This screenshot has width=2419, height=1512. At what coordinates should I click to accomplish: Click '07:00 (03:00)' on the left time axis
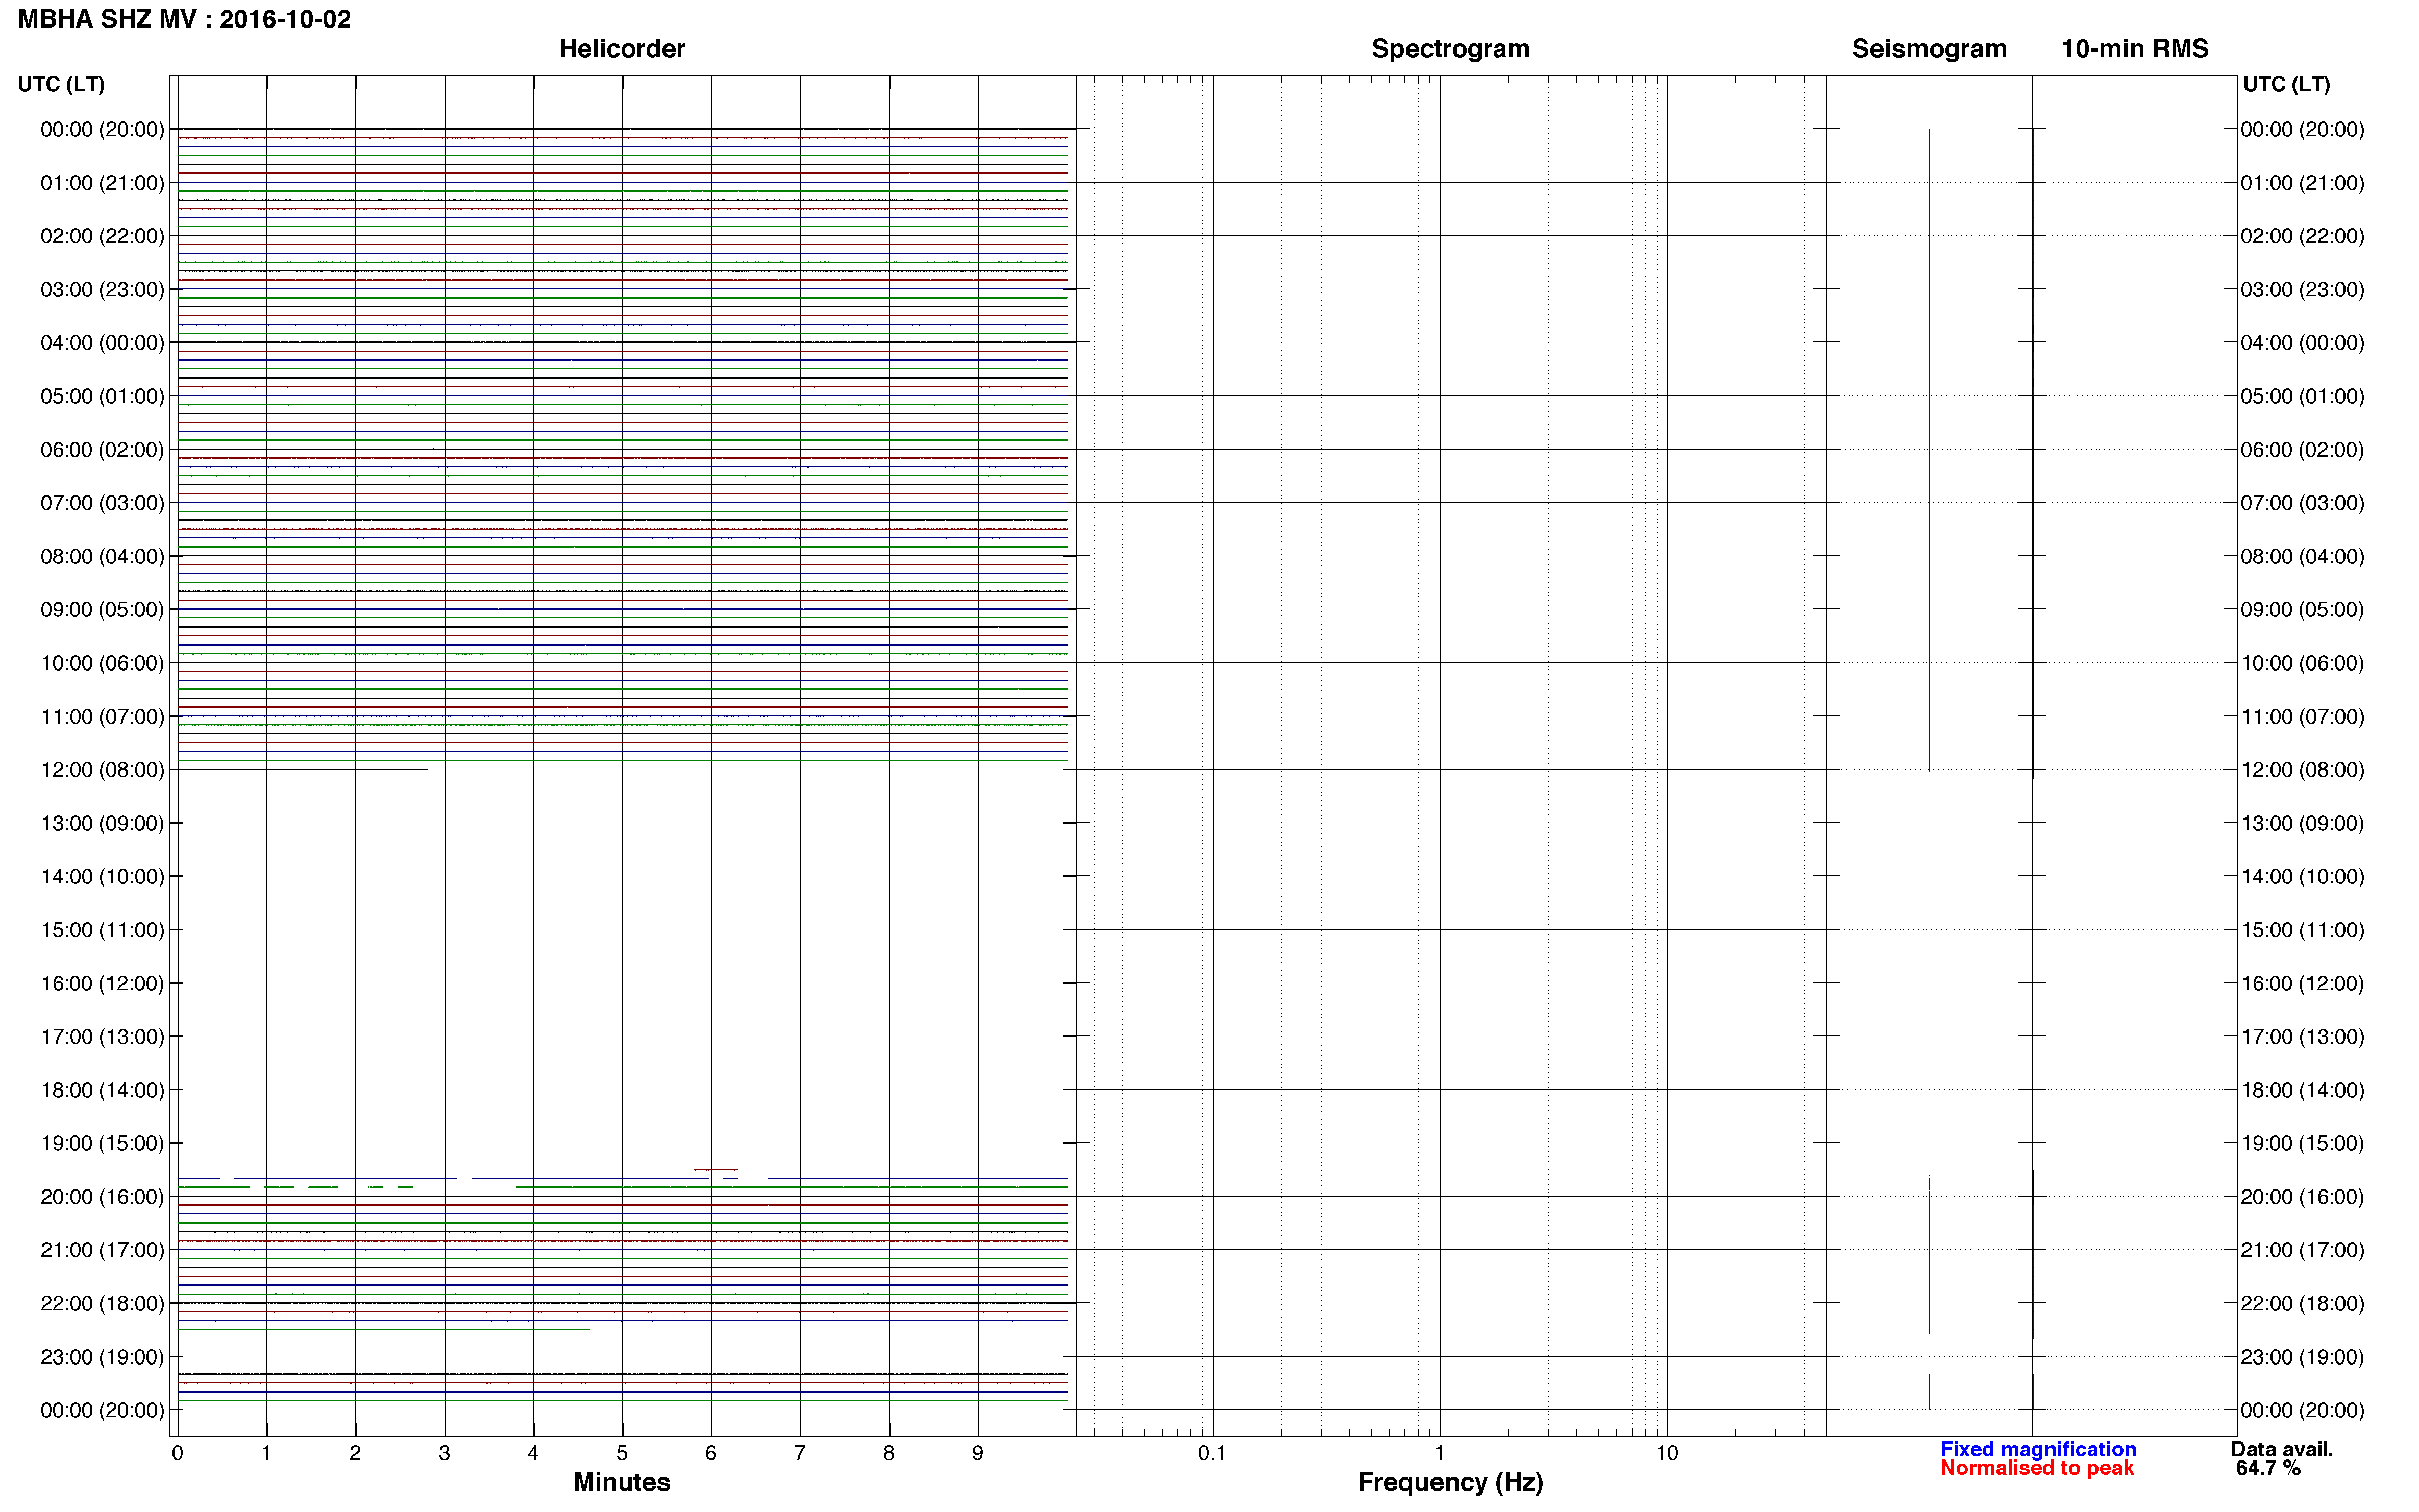[102, 503]
